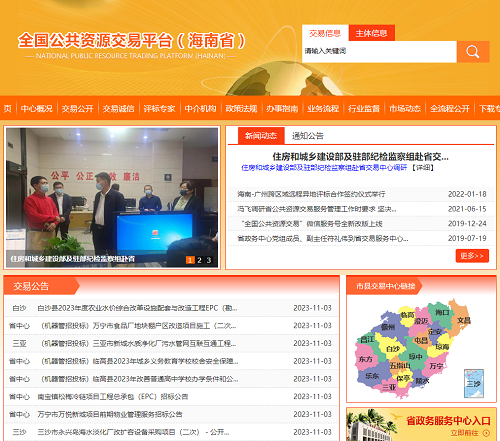
Task: Open notice 白沙县2023年度农业水价综合改革
Action: pos(137,308)
